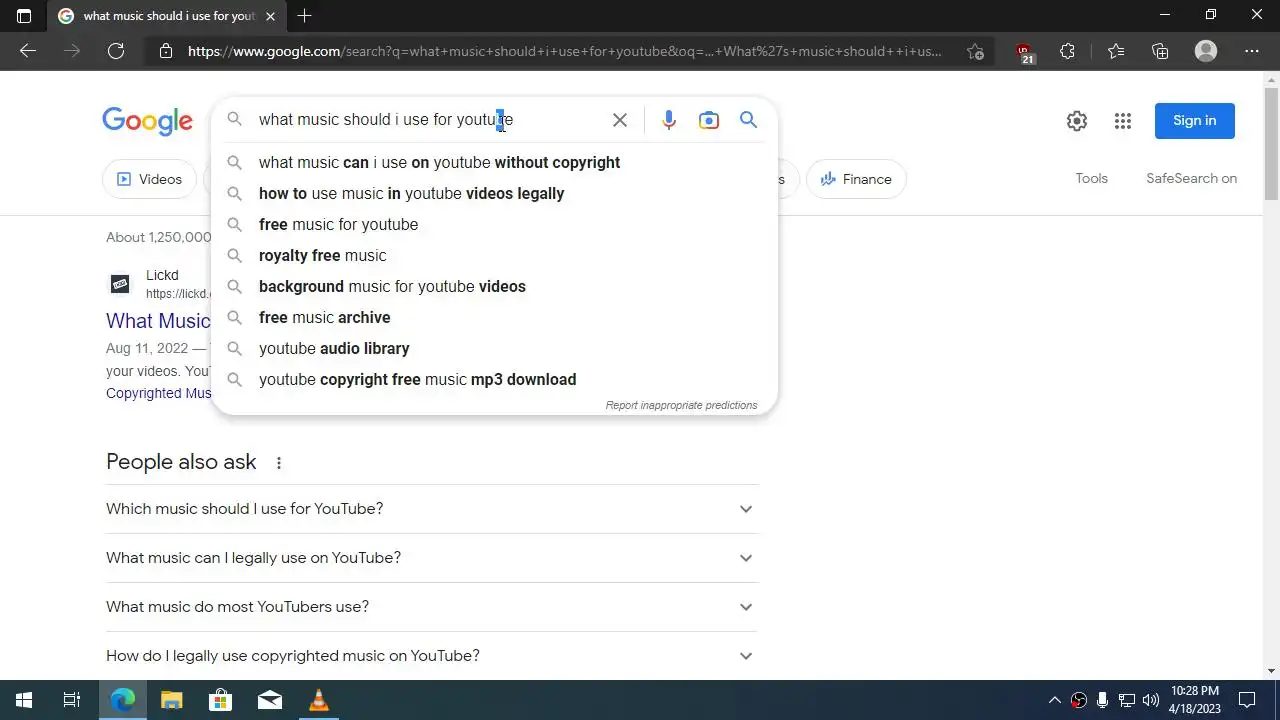
Task: Open the Google apps grid icon
Action: tap(1123, 121)
